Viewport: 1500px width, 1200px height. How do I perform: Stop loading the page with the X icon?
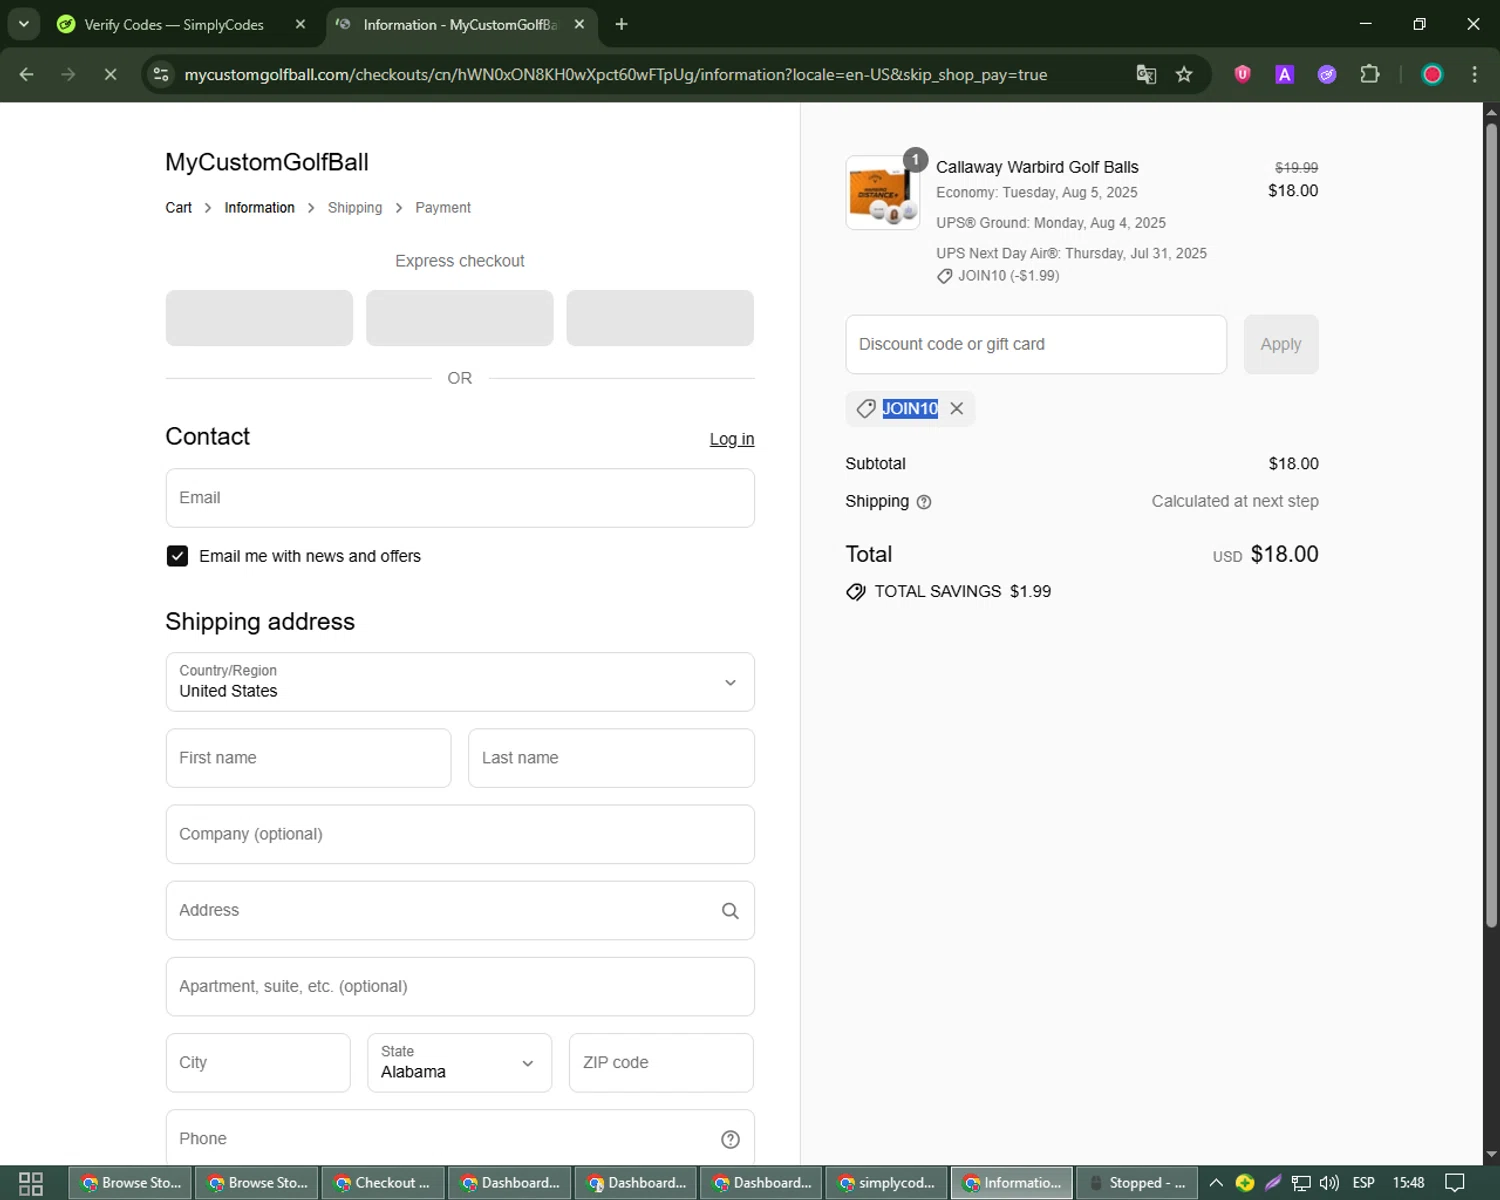point(110,75)
